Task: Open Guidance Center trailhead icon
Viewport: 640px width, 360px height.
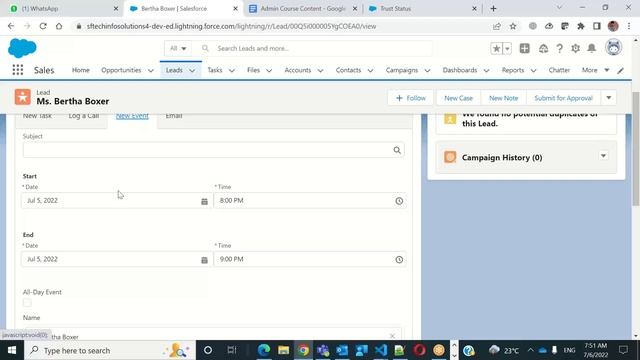Action: pos(543,48)
